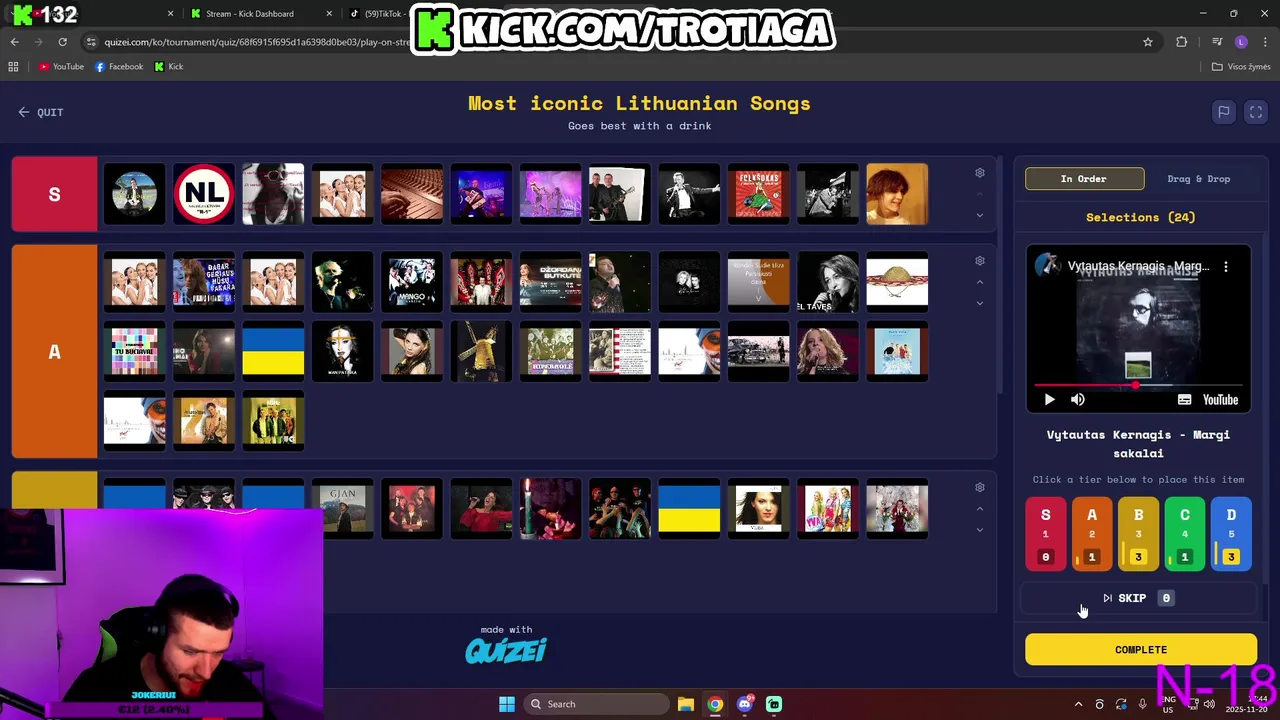Open settings gear for the B tier row
Screen dimensions: 1280x720
point(980,488)
